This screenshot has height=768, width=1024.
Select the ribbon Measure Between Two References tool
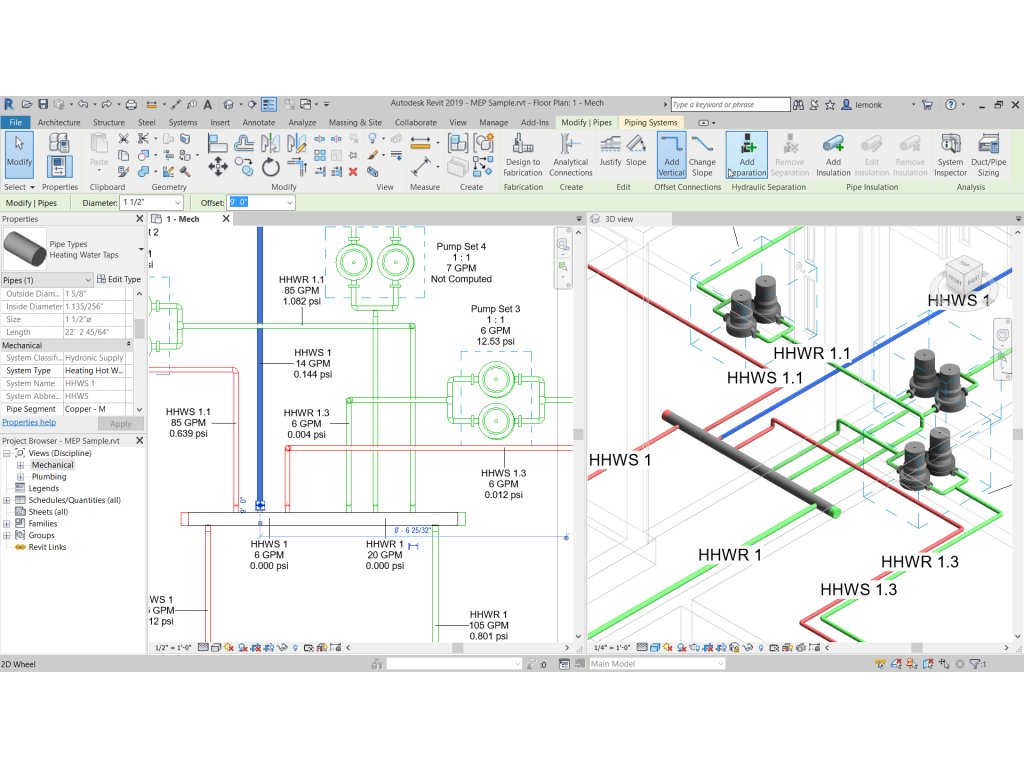coord(420,142)
